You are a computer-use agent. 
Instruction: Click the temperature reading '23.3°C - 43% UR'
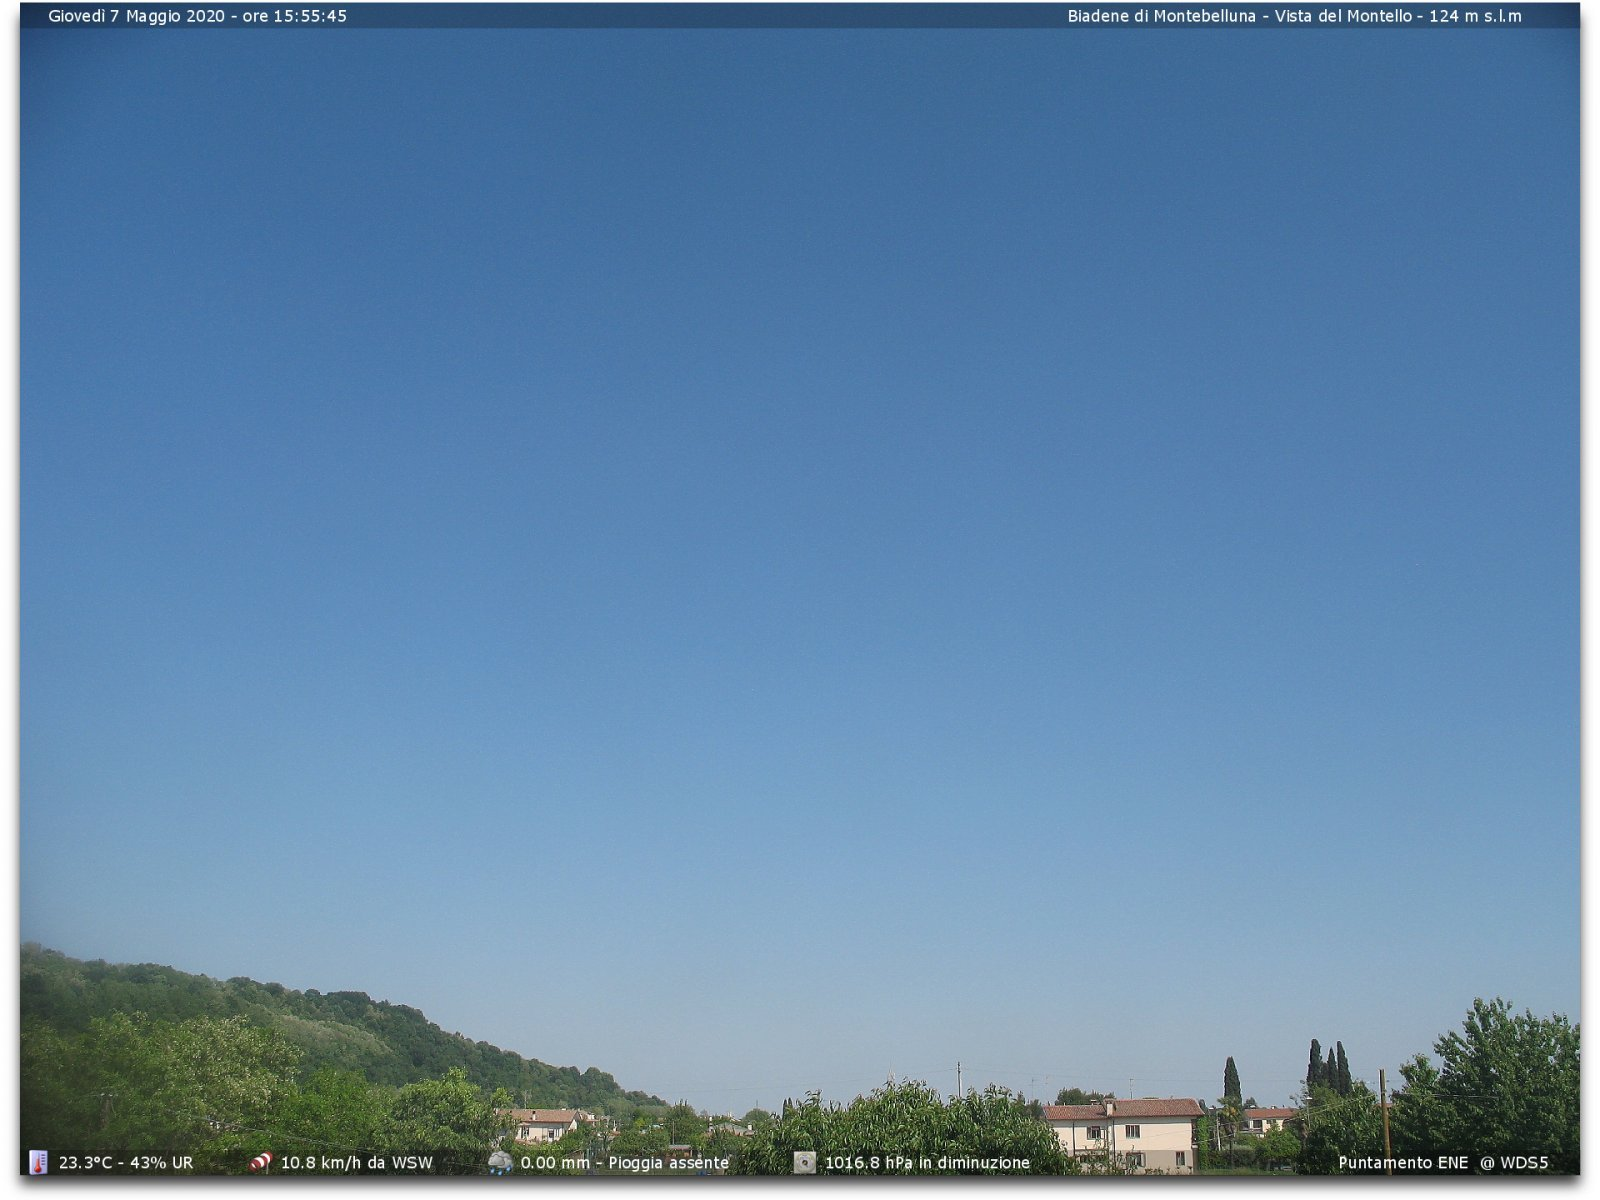(x=126, y=1163)
